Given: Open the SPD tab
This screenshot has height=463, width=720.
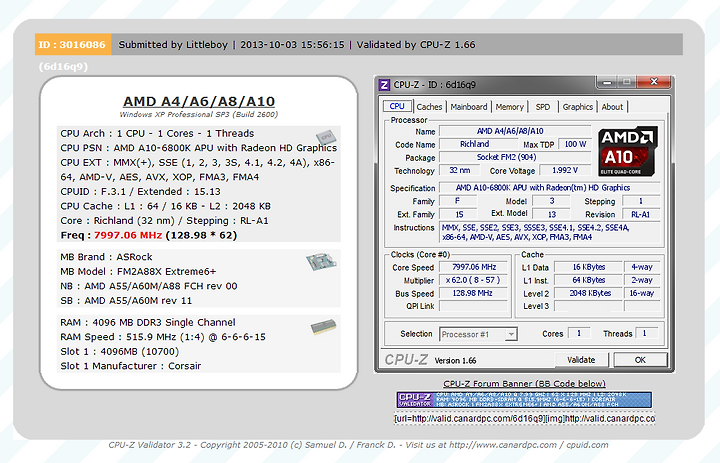Looking at the screenshot, I should pos(543,107).
